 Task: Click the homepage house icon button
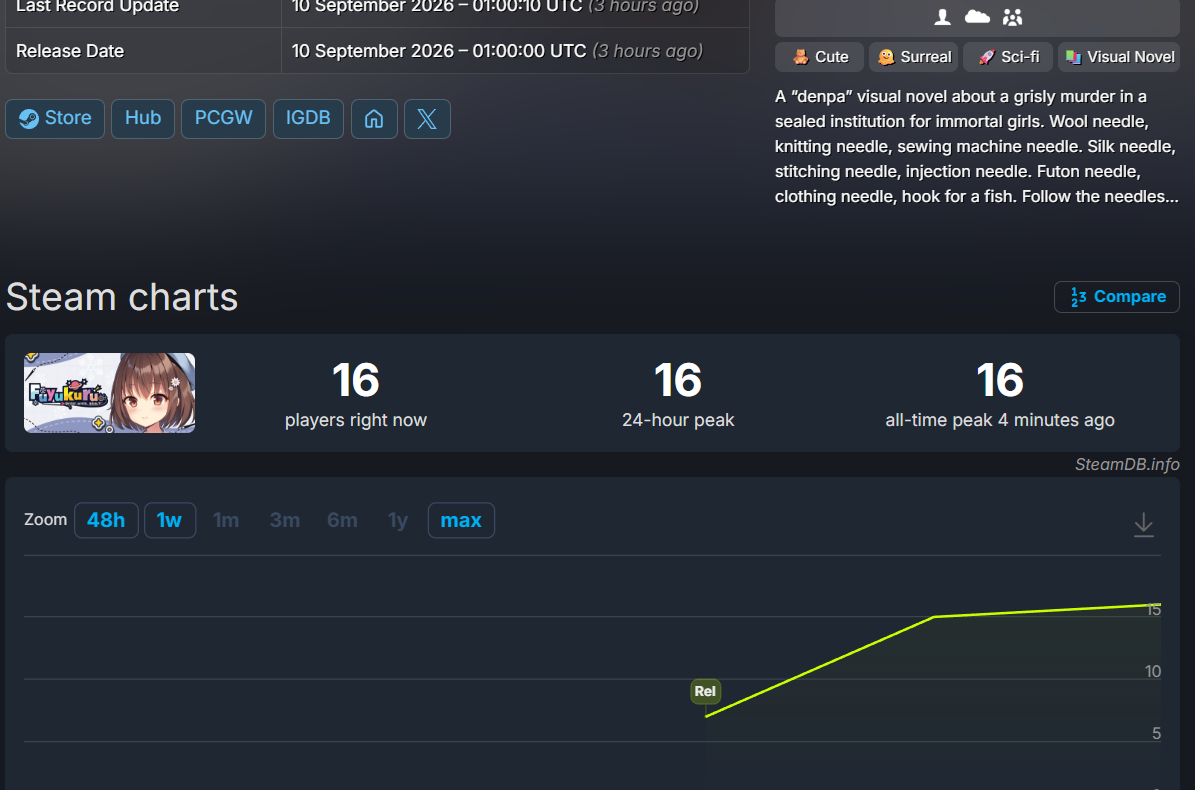click(x=374, y=119)
